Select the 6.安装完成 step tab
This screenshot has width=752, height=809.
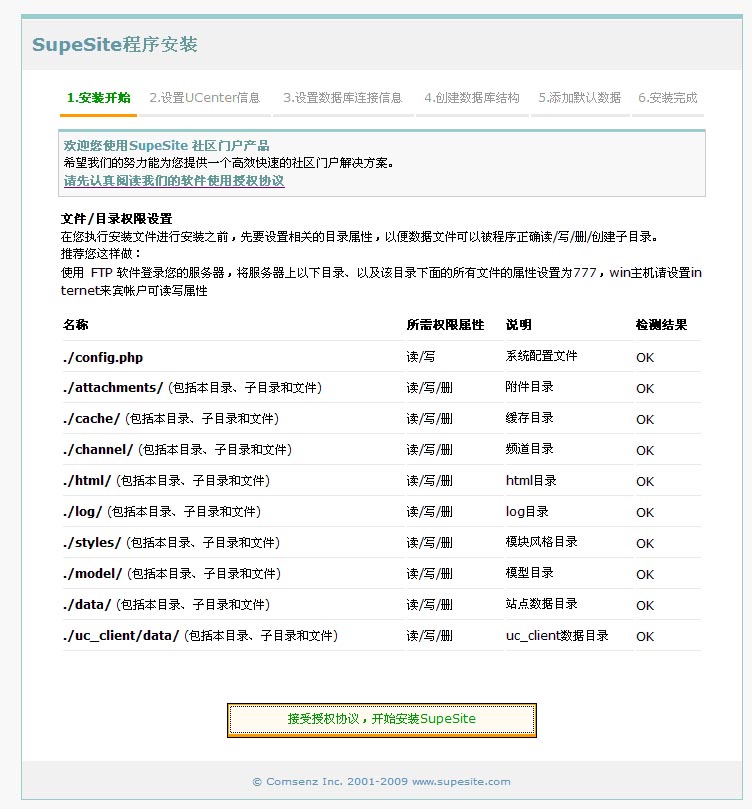668,98
